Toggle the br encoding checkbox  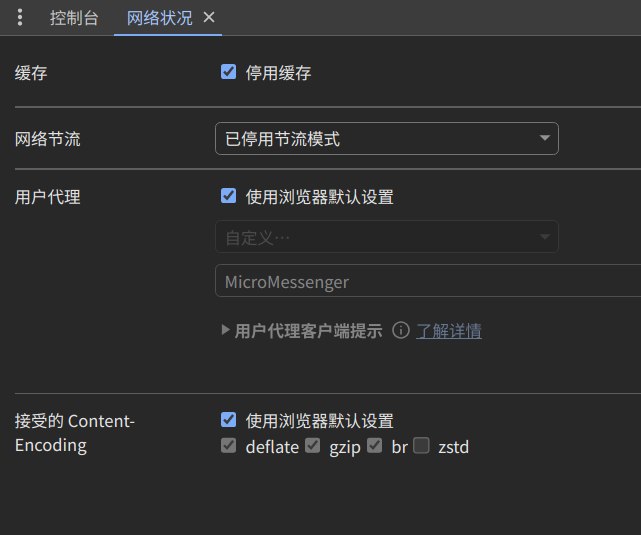pyautogui.click(x=375, y=446)
